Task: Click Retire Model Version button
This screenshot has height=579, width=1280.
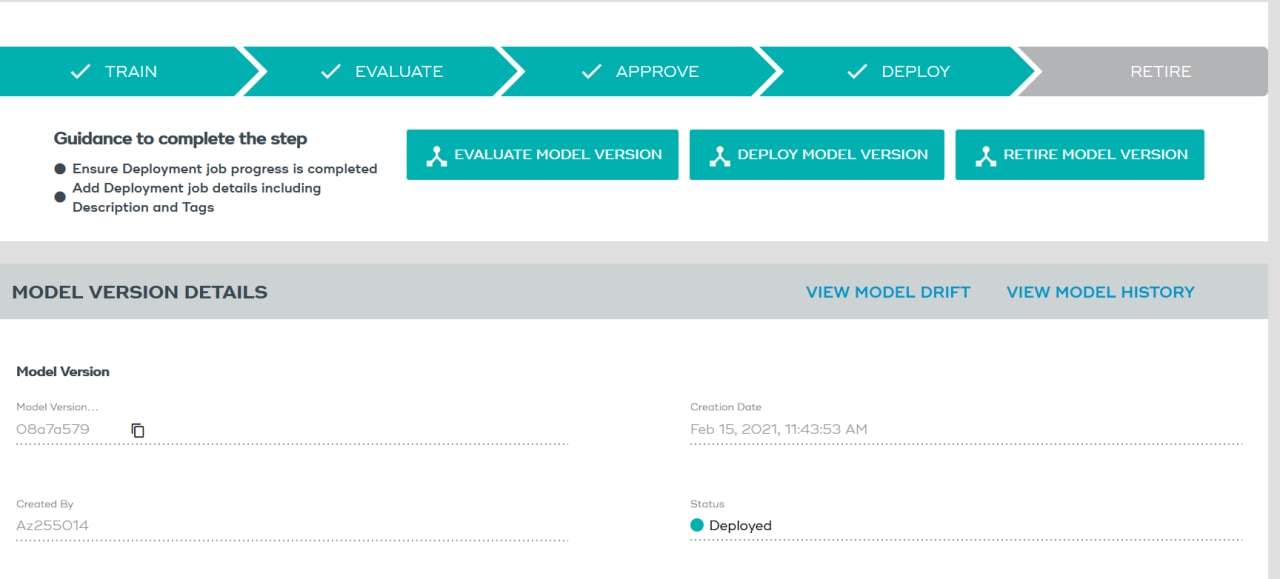Action: 1080,155
